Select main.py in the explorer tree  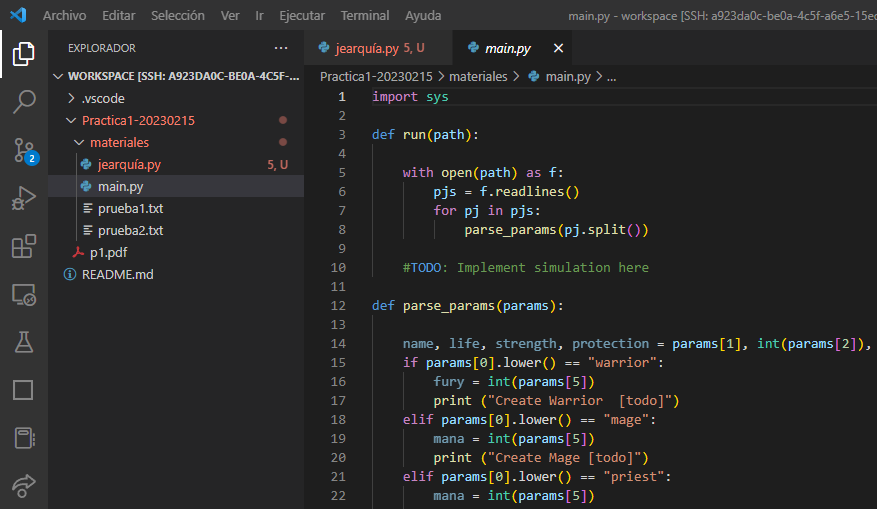(x=176, y=186)
